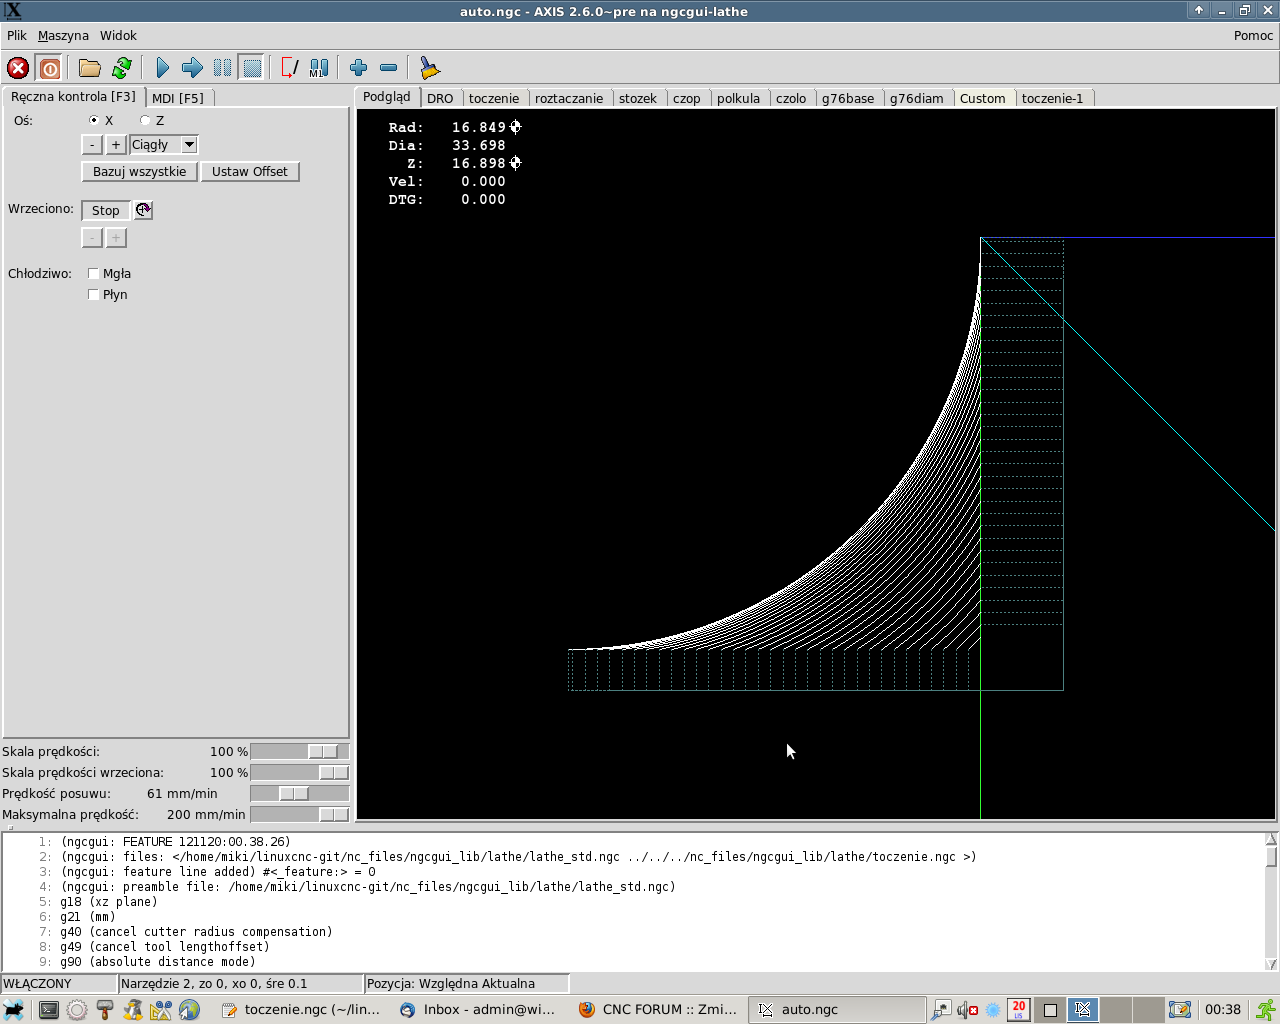Image resolution: width=1280 pixels, height=1024 pixels.
Task: Open the czolo tab
Action: pos(791,98)
